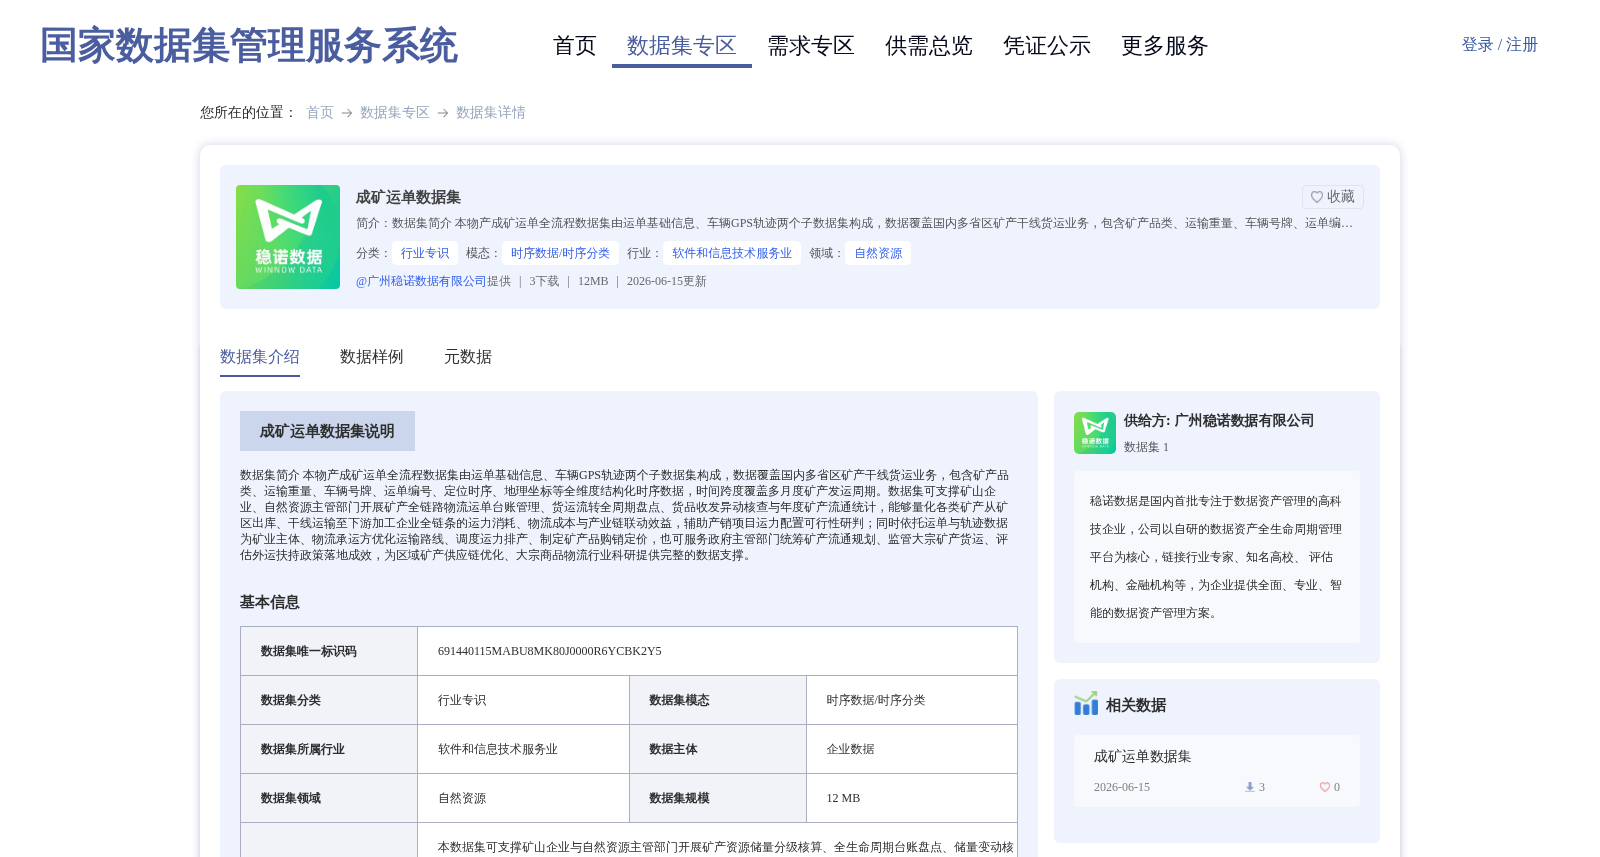Viewport: 1600px width, 857px height.
Task: Click the 数据集模态 table label
Action: (679, 700)
